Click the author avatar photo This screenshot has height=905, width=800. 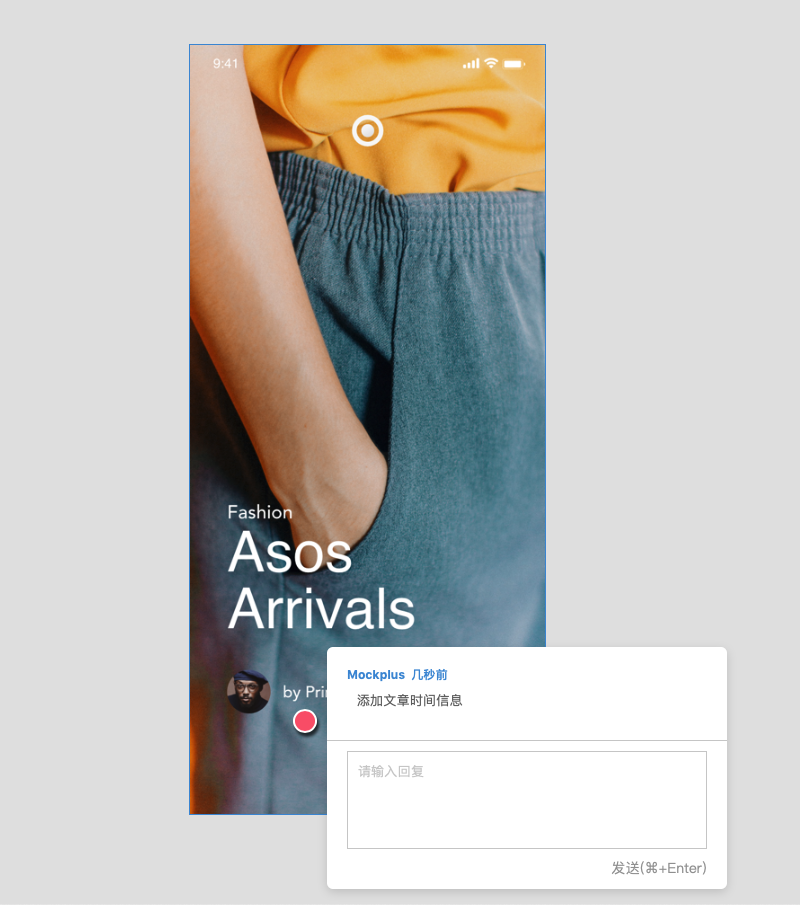[249, 691]
